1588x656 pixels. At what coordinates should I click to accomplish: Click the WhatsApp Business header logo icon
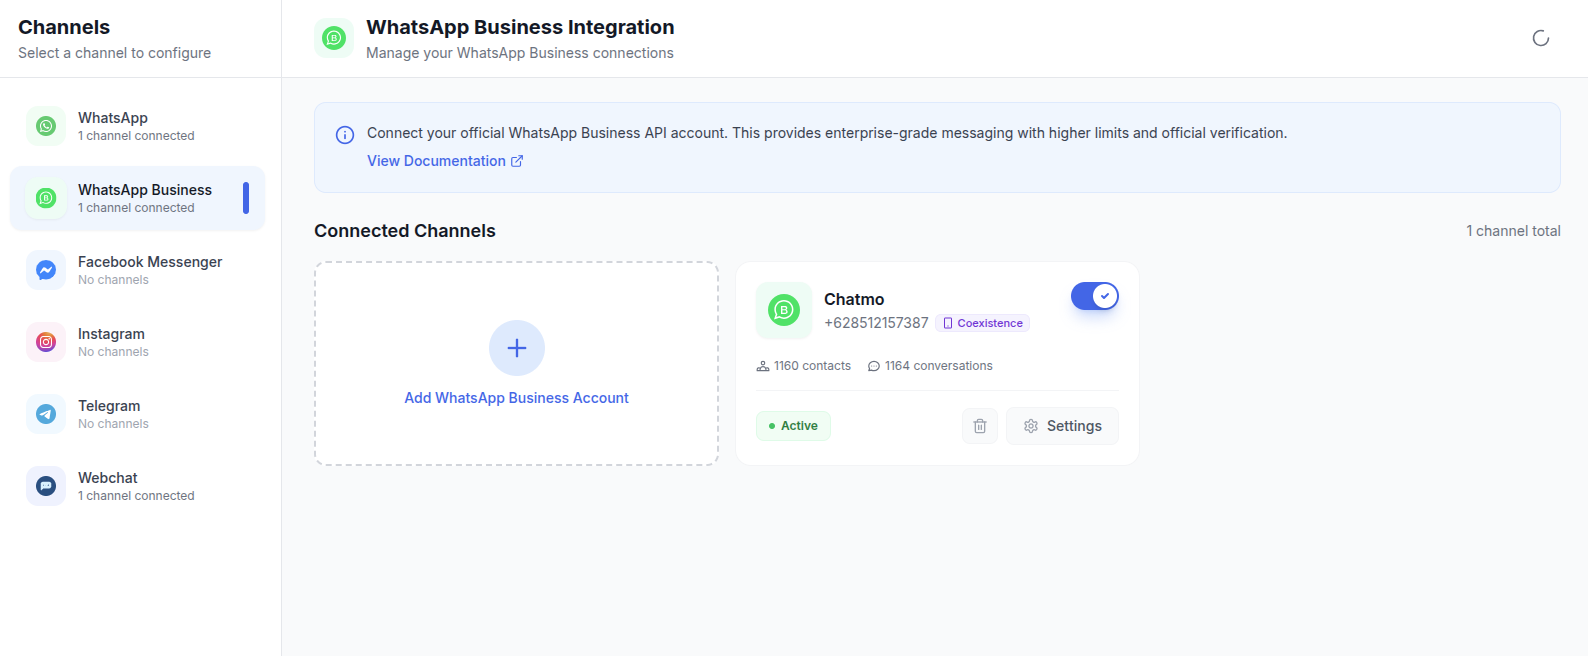click(334, 38)
